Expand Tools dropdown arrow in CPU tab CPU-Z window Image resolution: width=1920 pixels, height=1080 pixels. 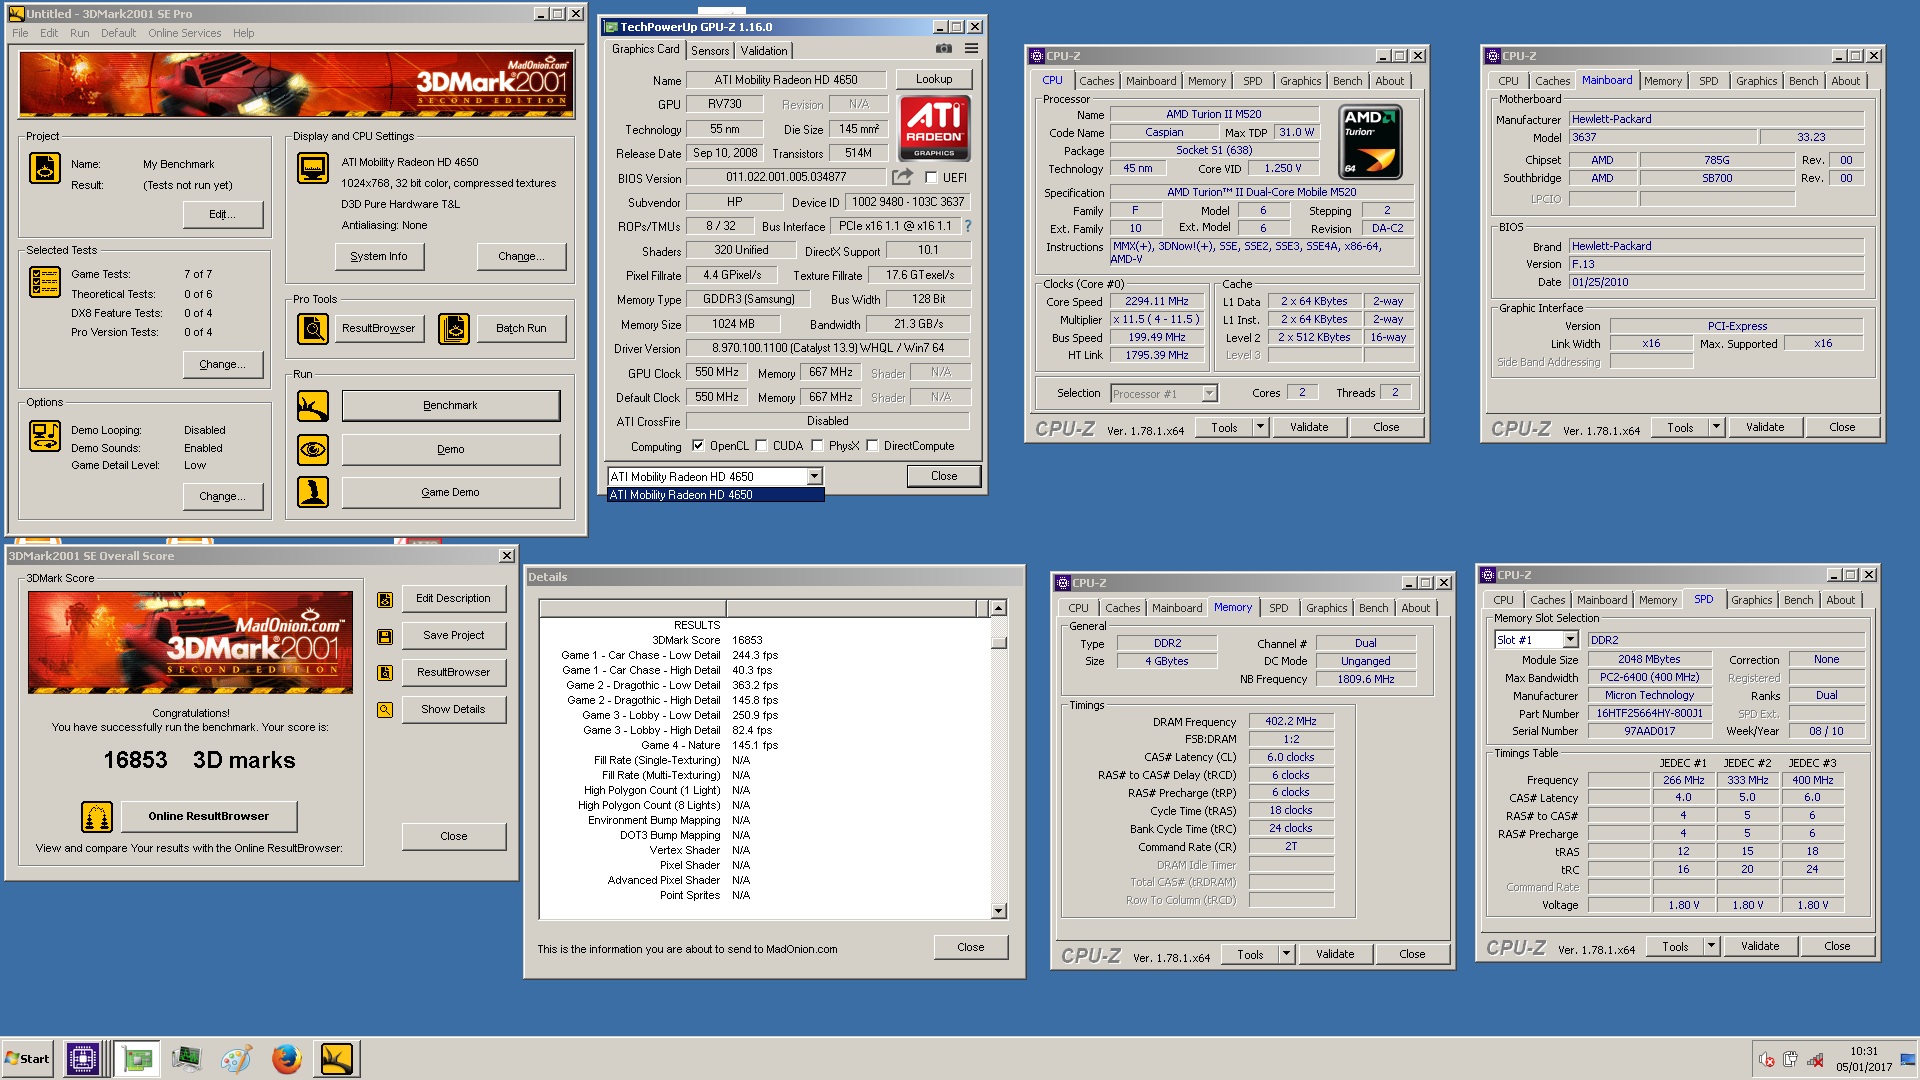[x=1260, y=428]
